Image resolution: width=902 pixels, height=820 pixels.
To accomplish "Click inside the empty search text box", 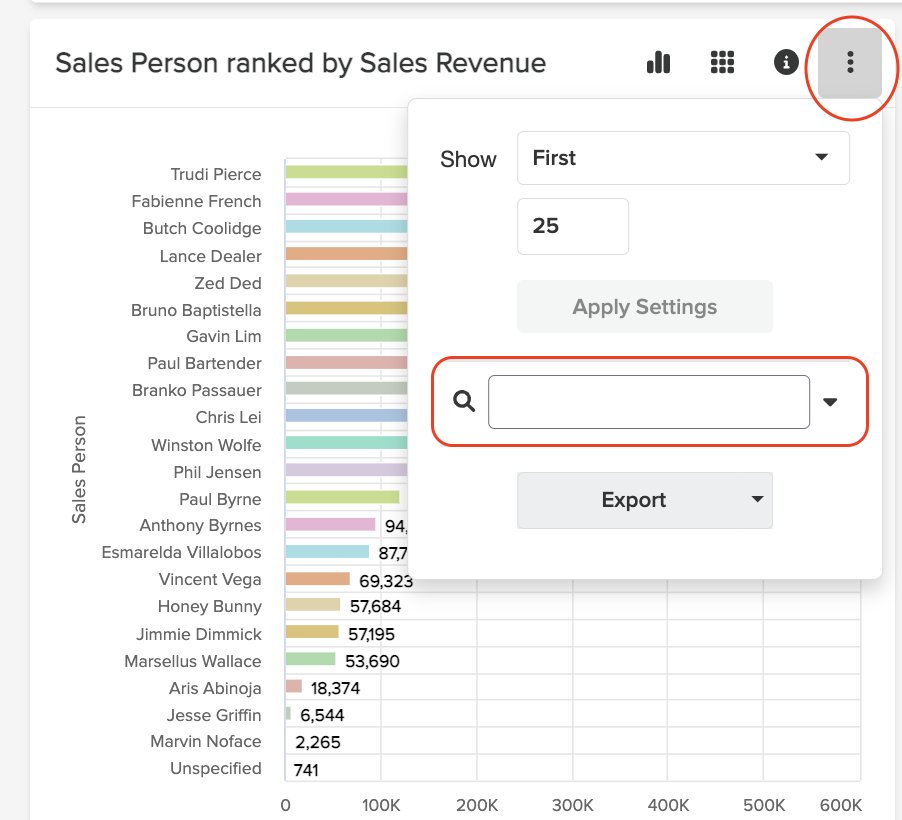I will [x=648, y=401].
